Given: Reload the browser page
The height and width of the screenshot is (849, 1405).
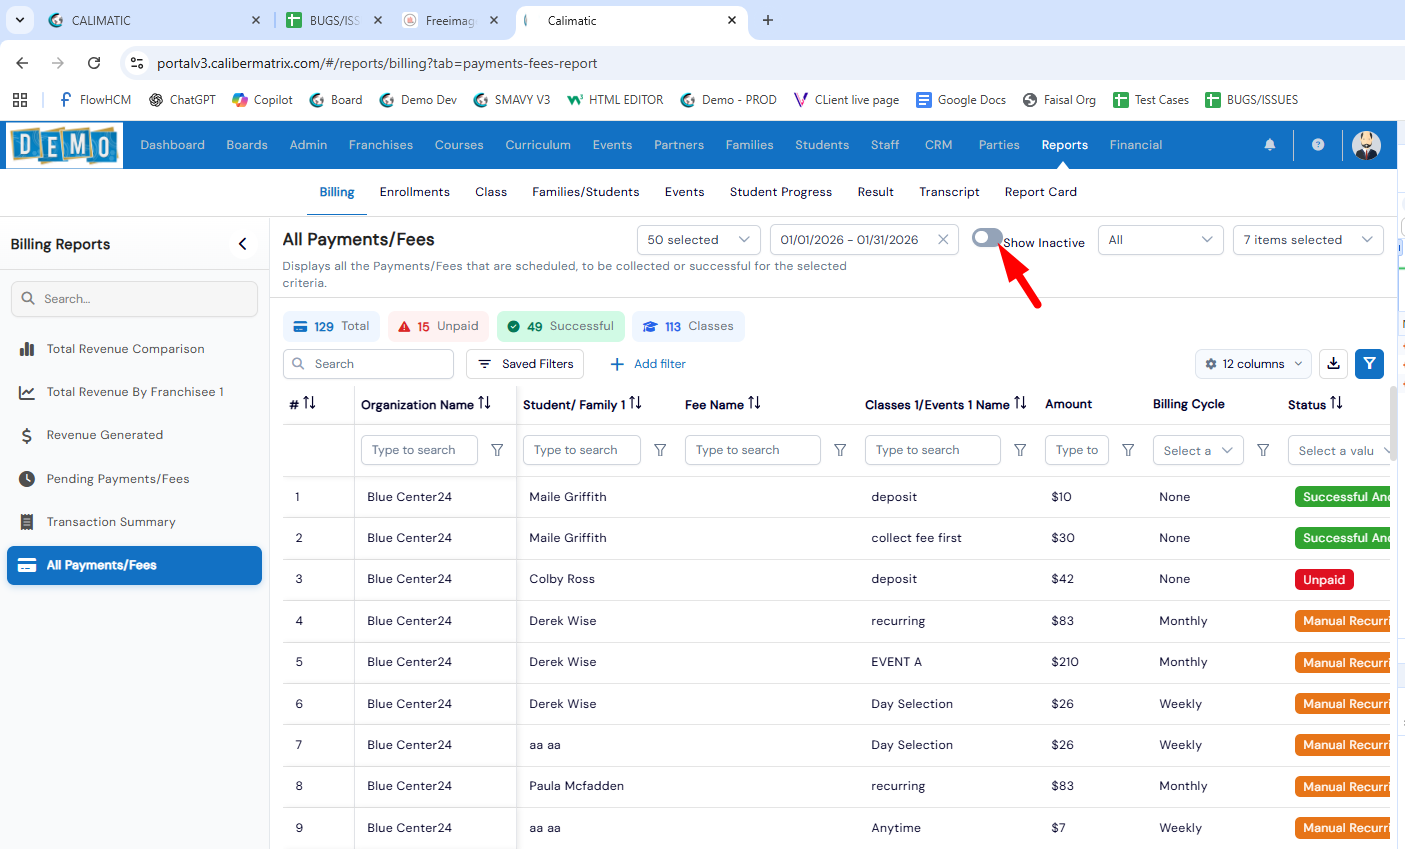Looking at the screenshot, I should [x=94, y=63].
